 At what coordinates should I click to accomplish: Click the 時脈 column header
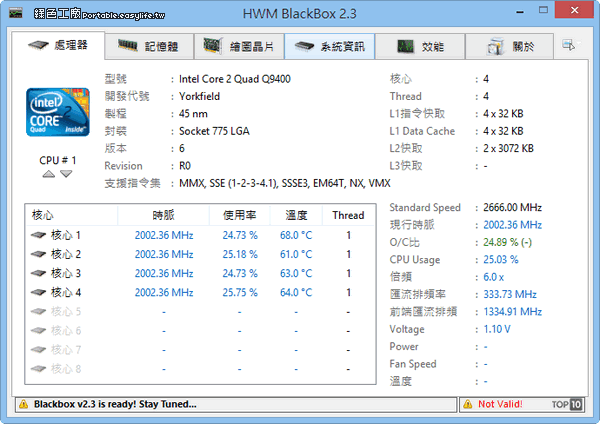[x=163, y=215]
